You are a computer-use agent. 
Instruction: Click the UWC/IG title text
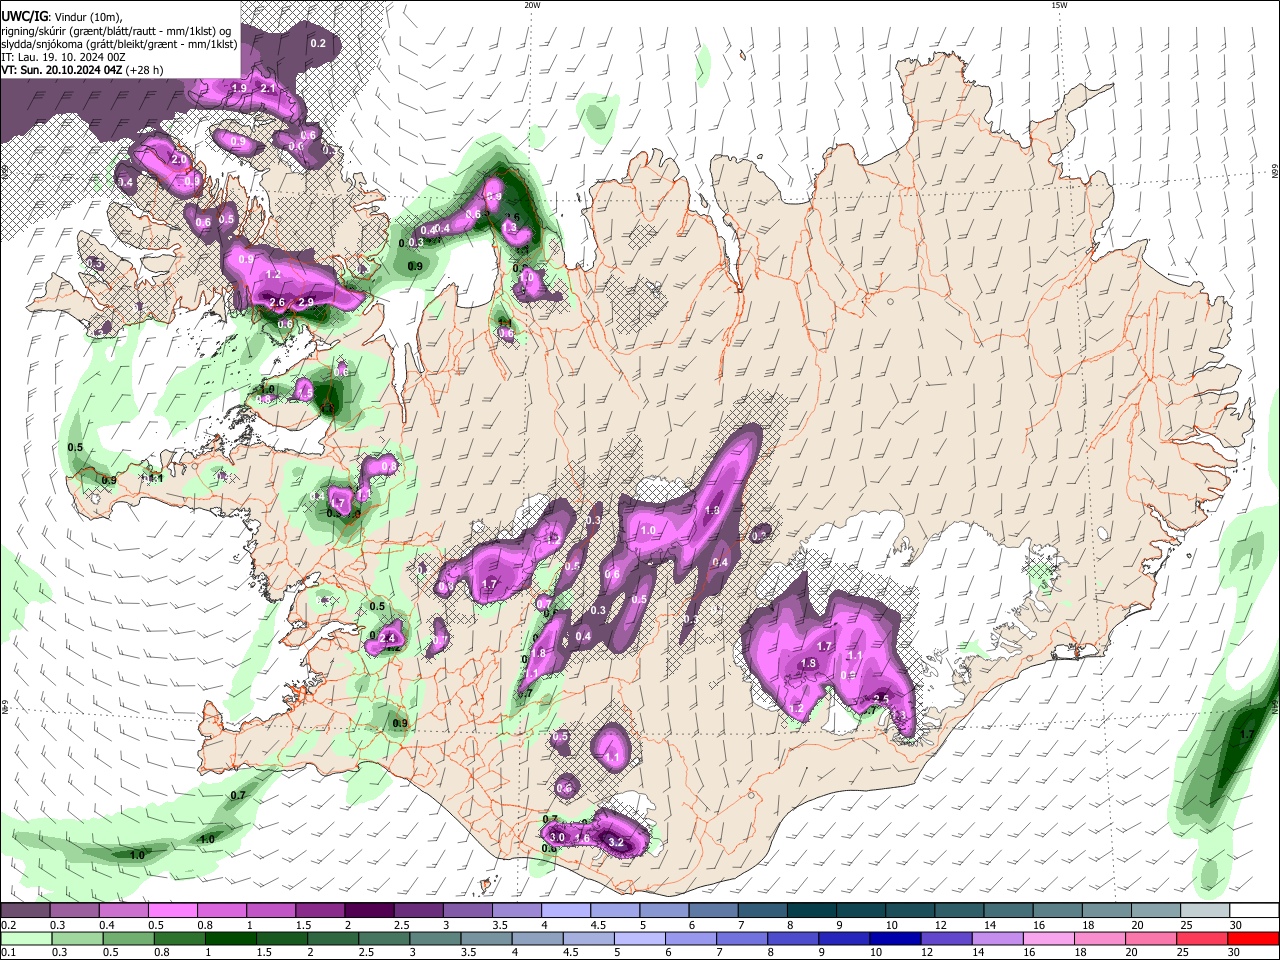[x=24, y=15]
